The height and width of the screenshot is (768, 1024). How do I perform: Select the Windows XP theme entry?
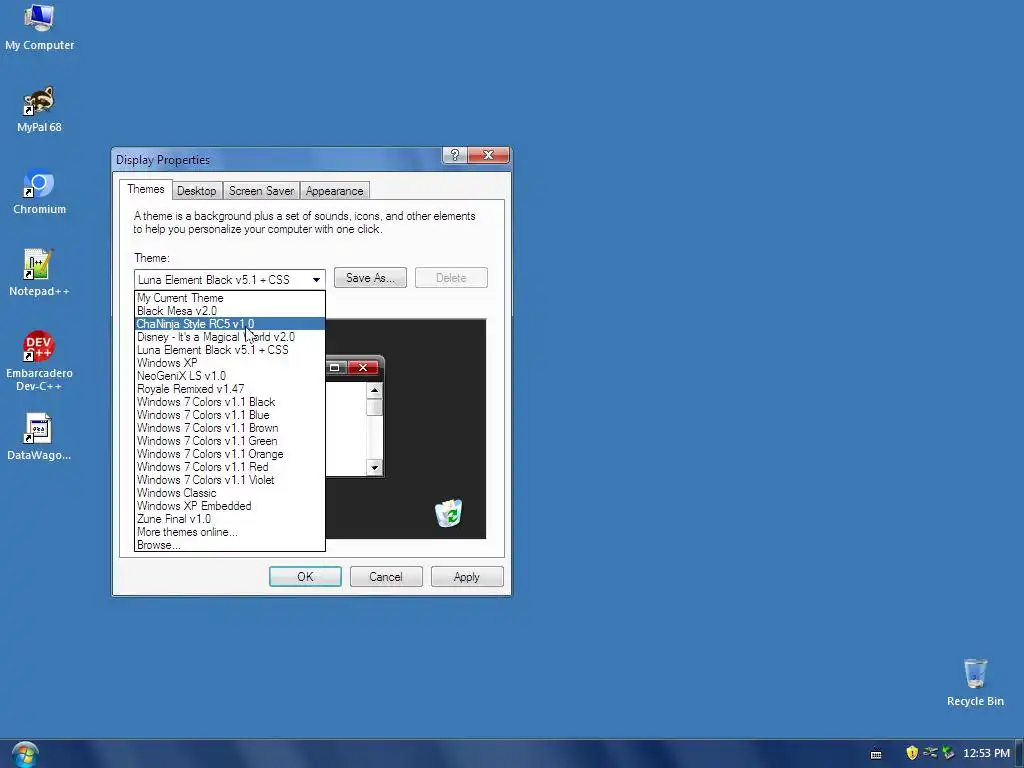click(x=230, y=363)
